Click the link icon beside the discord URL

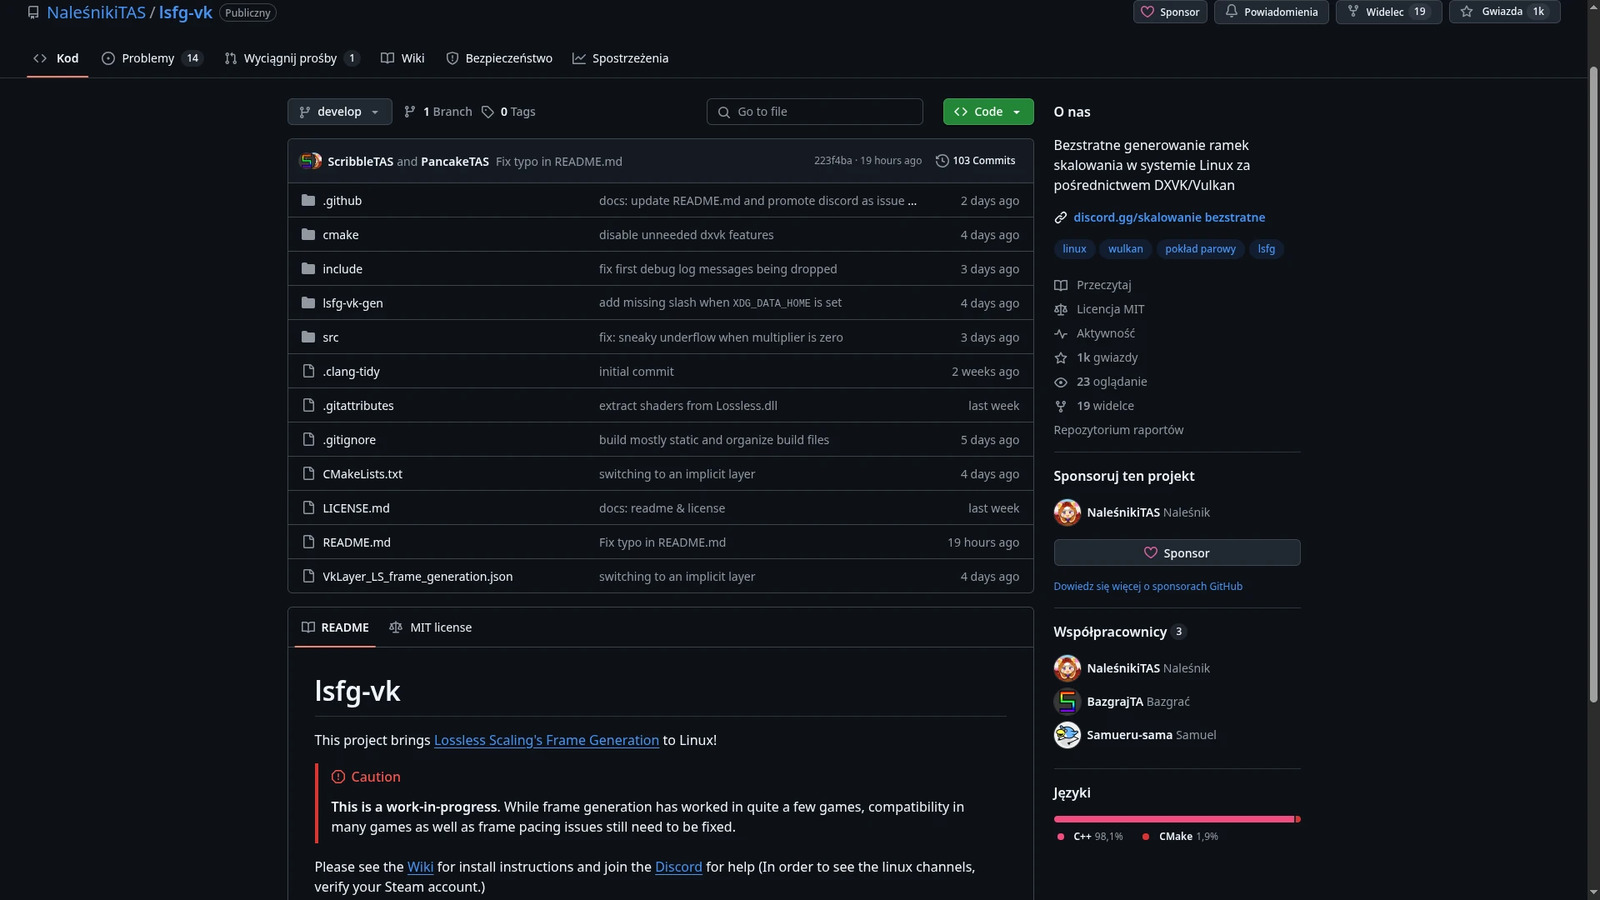pos(1061,217)
